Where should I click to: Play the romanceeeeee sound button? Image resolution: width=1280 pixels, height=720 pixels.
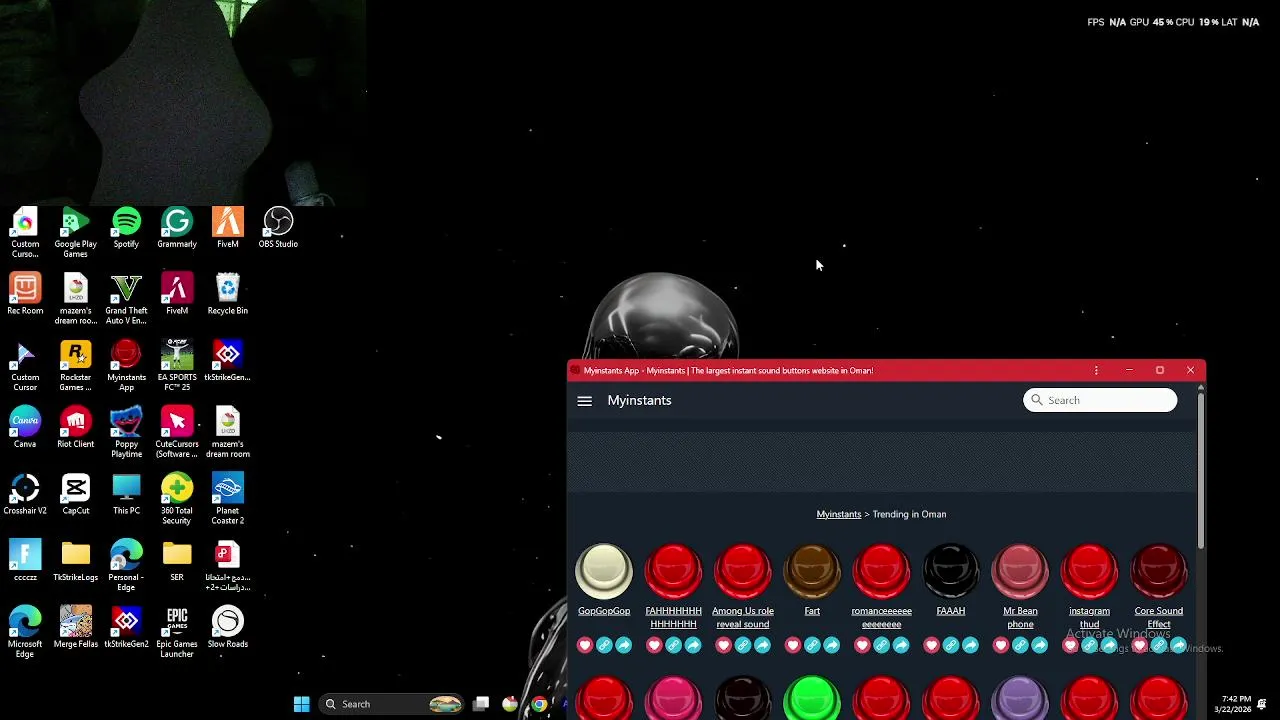(x=881, y=572)
